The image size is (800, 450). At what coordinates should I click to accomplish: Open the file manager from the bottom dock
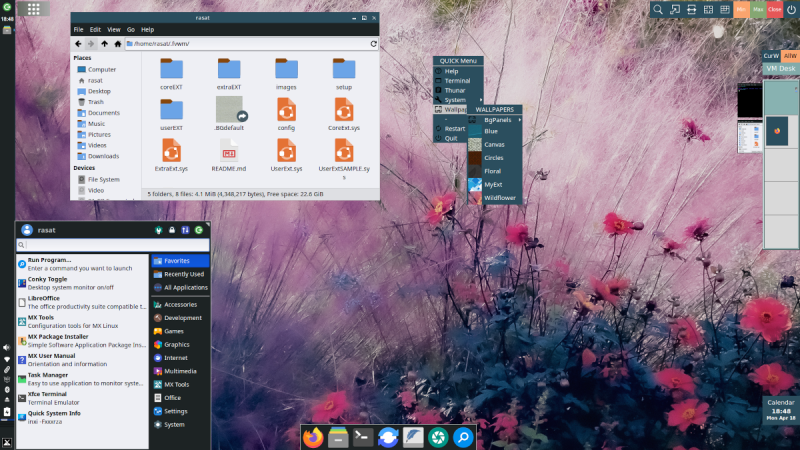(338, 437)
